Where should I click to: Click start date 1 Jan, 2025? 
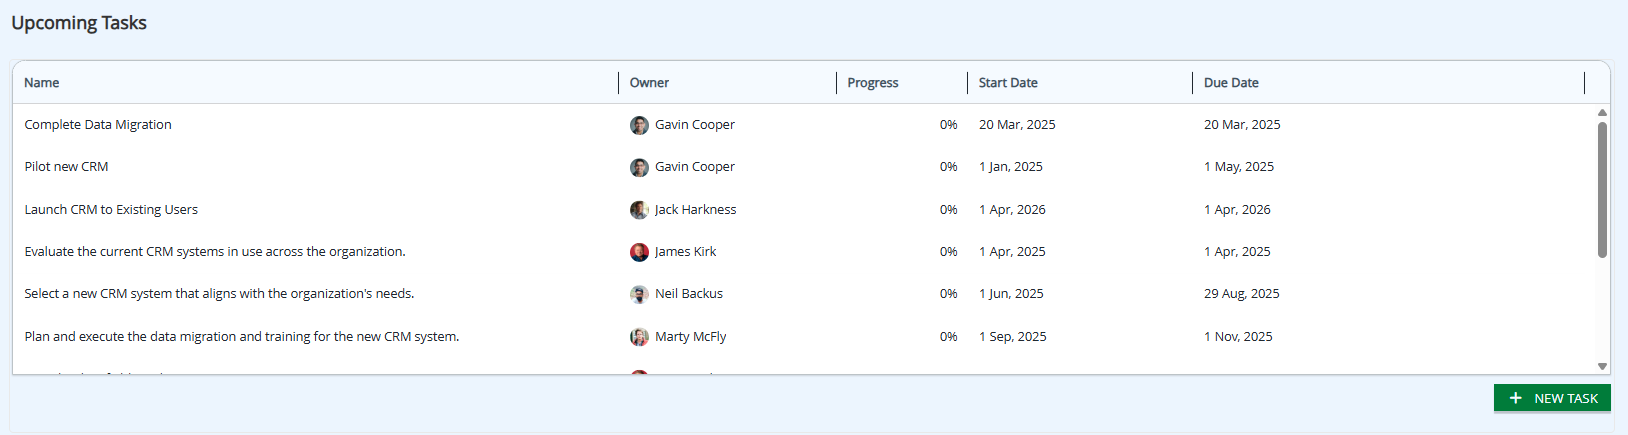(1011, 167)
